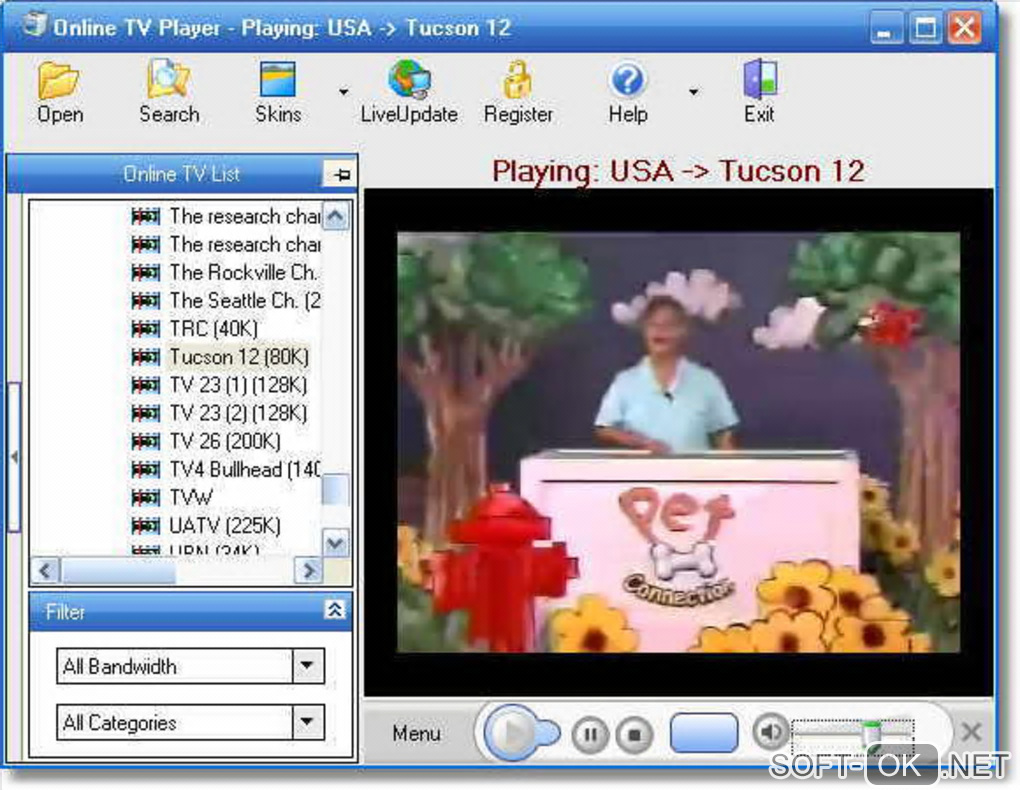Click horizontal scroll right arrow in channel list
The image size is (1020, 790).
[x=308, y=571]
